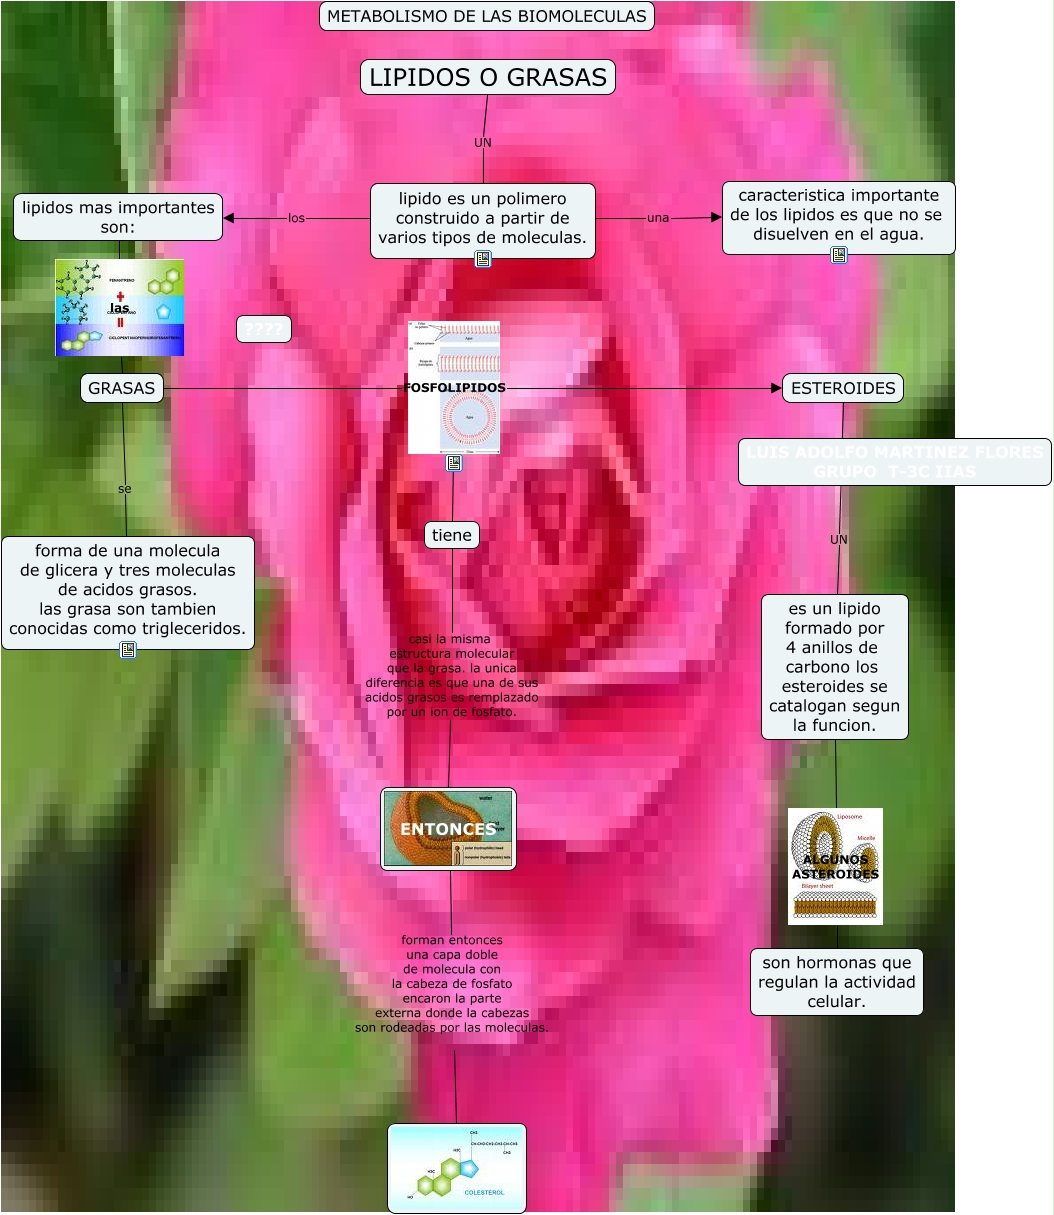The height and width of the screenshot is (1215, 1054).
Task: Select the "4 anillos de carbono" description node
Action: coord(834,667)
